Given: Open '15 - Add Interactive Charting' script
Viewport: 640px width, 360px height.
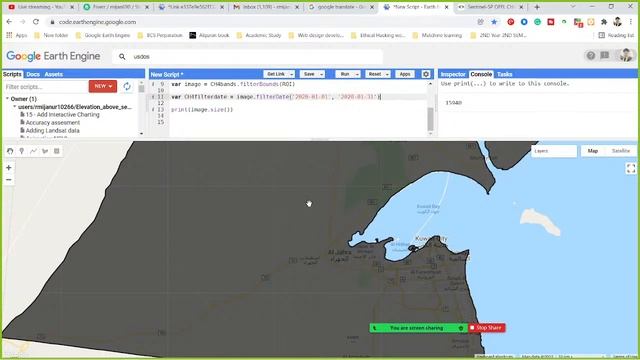Looking at the screenshot, I should point(62,115).
